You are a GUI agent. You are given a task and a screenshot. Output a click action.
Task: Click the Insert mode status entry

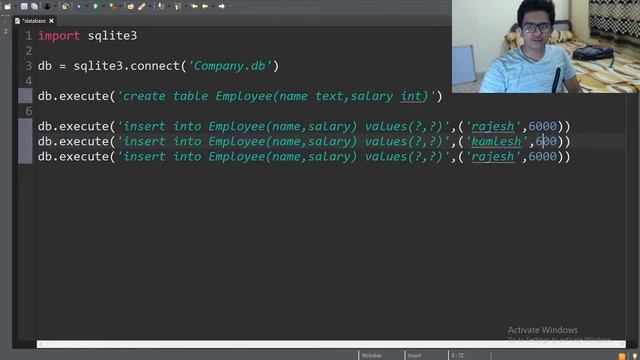pyautogui.click(x=414, y=356)
